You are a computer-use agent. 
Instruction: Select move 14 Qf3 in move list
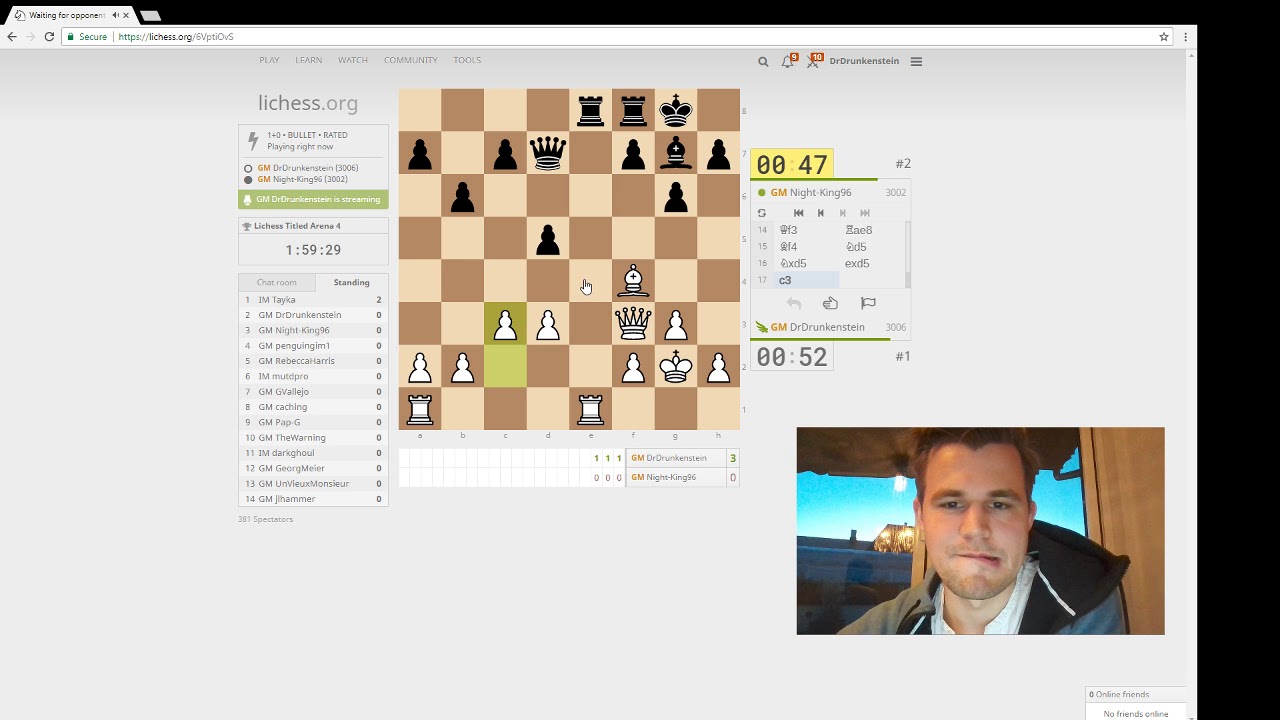point(806,230)
